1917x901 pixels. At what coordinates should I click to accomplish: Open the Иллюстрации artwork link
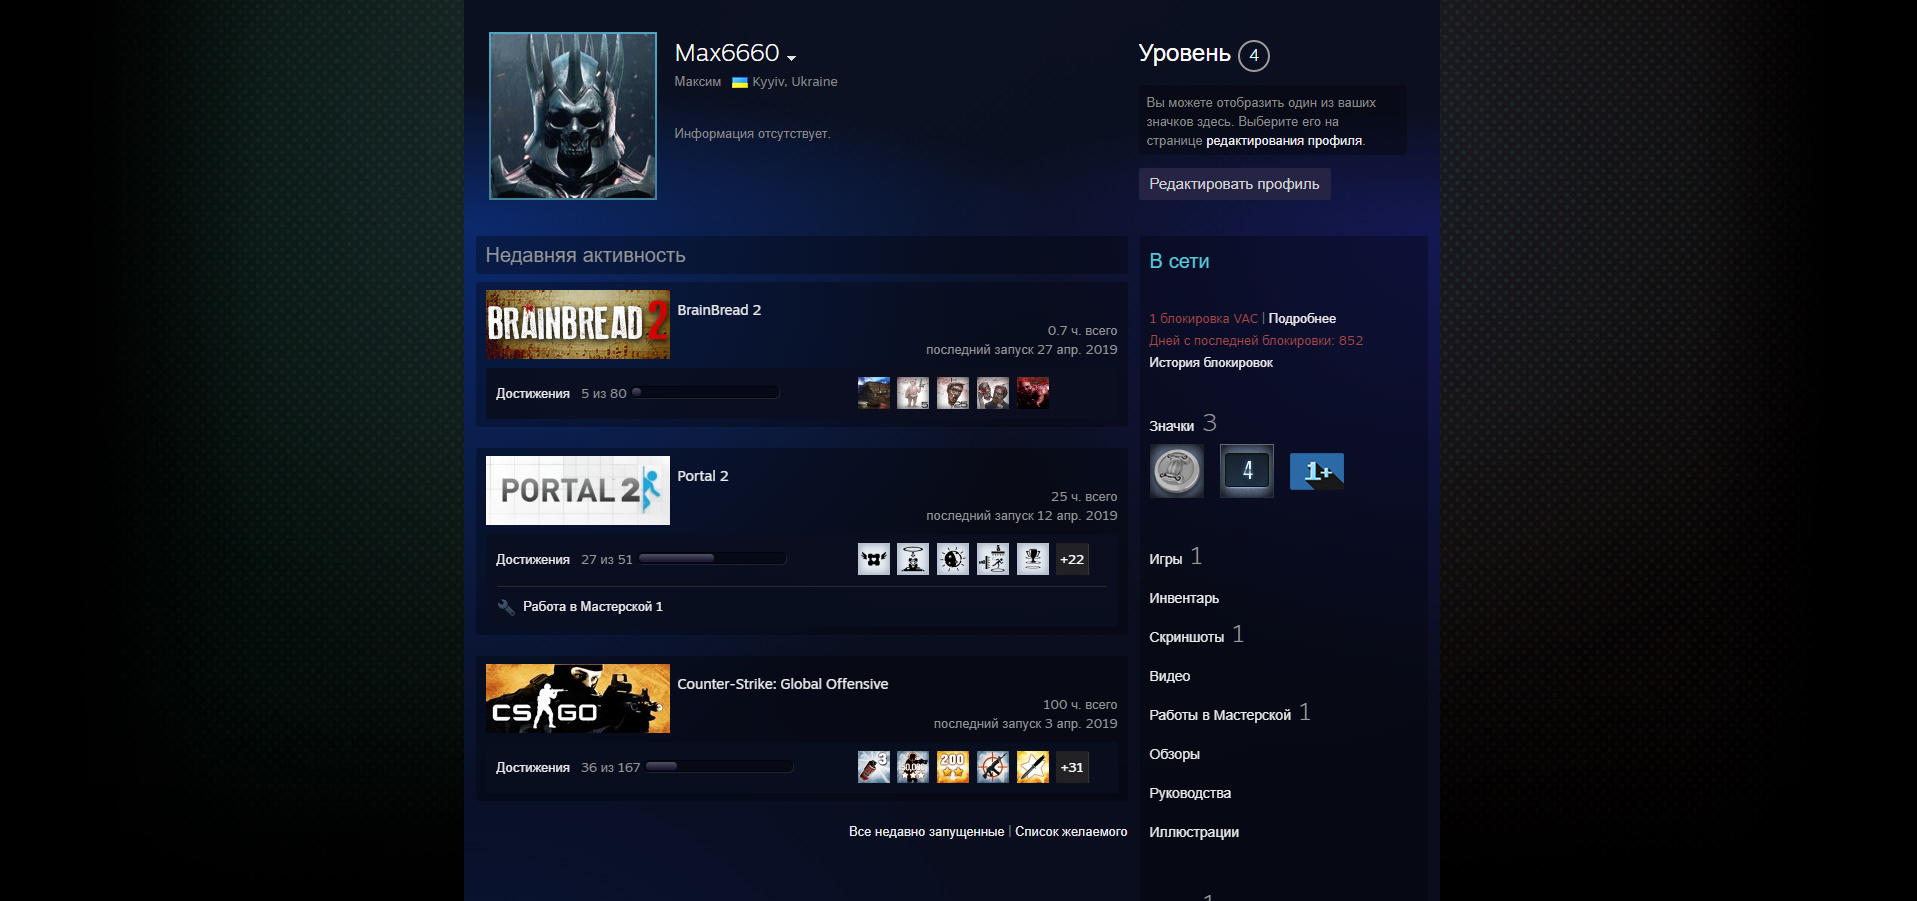[x=1194, y=832]
